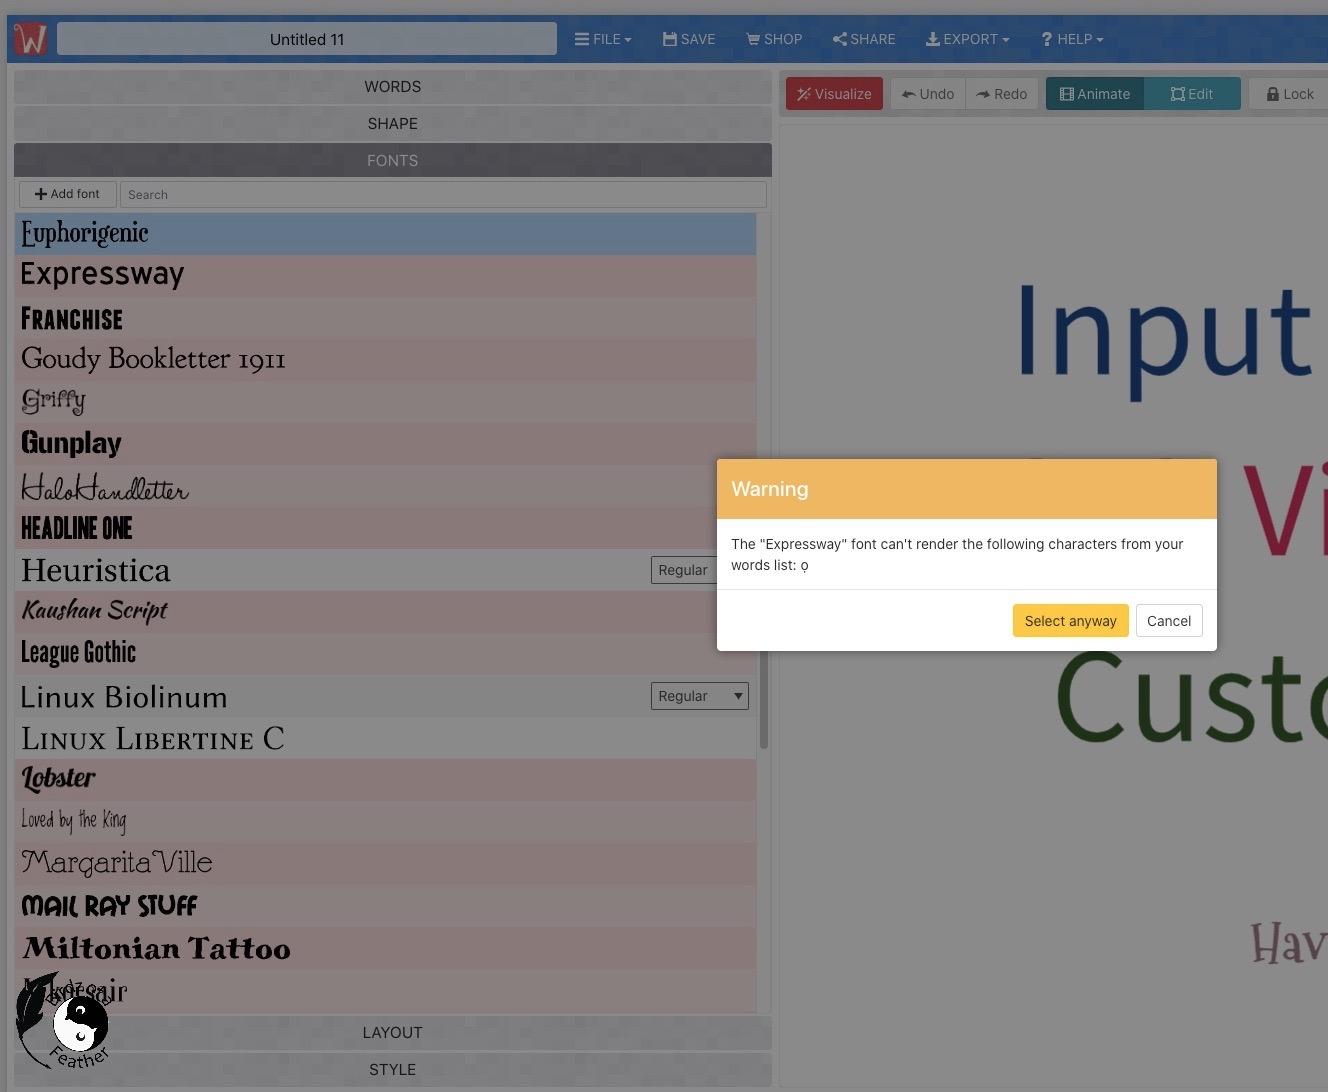Select the Headline One font
Viewport: 1328px width, 1092px height.
(x=365, y=528)
